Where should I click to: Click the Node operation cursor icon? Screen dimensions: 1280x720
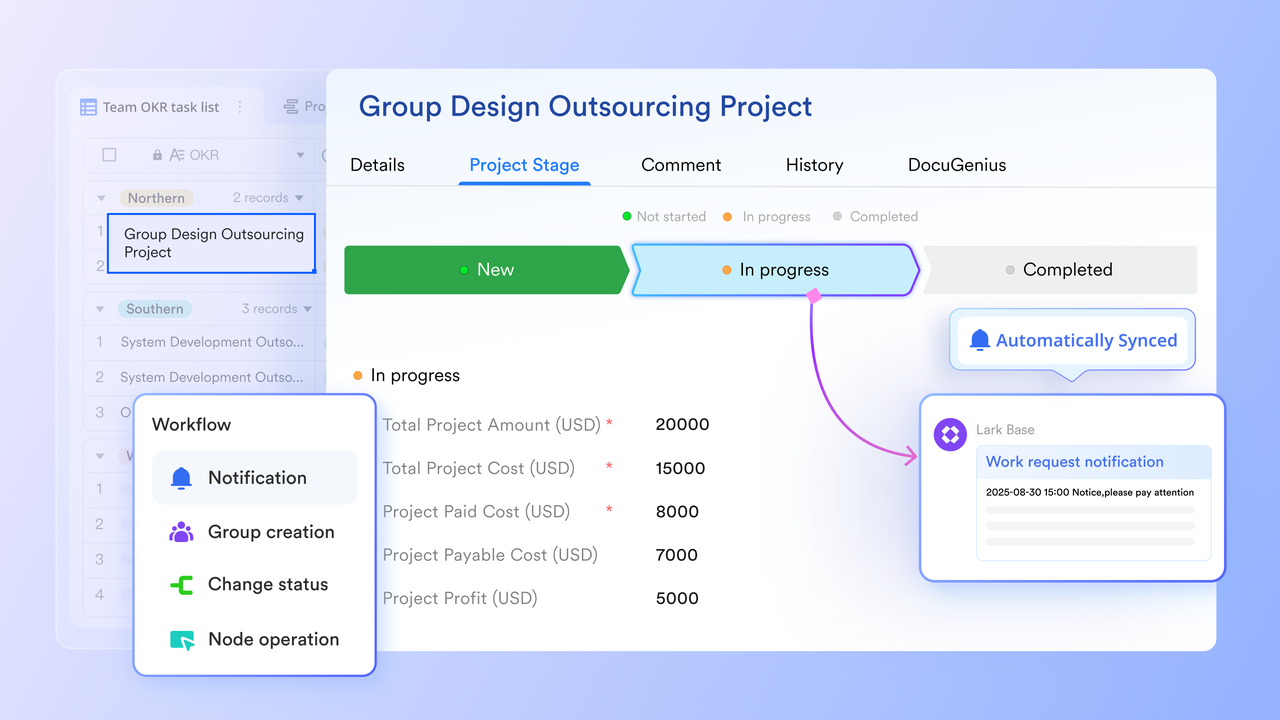(x=181, y=640)
